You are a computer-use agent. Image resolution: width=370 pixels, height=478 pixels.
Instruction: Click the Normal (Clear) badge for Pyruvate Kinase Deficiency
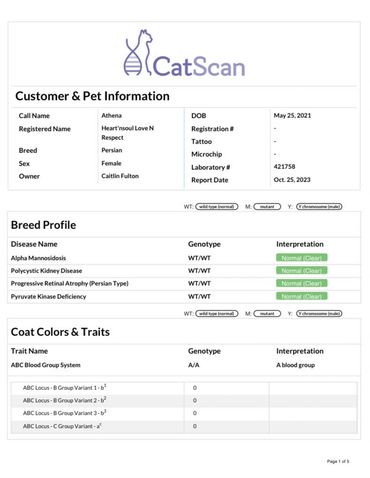tap(302, 296)
